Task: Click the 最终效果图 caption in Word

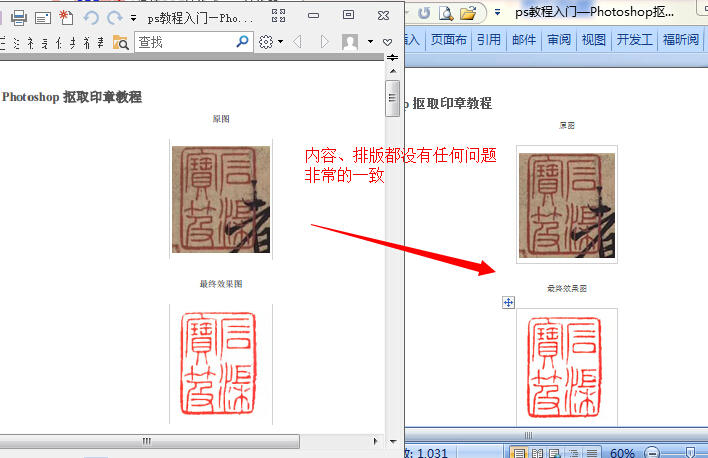Action: 567,288
